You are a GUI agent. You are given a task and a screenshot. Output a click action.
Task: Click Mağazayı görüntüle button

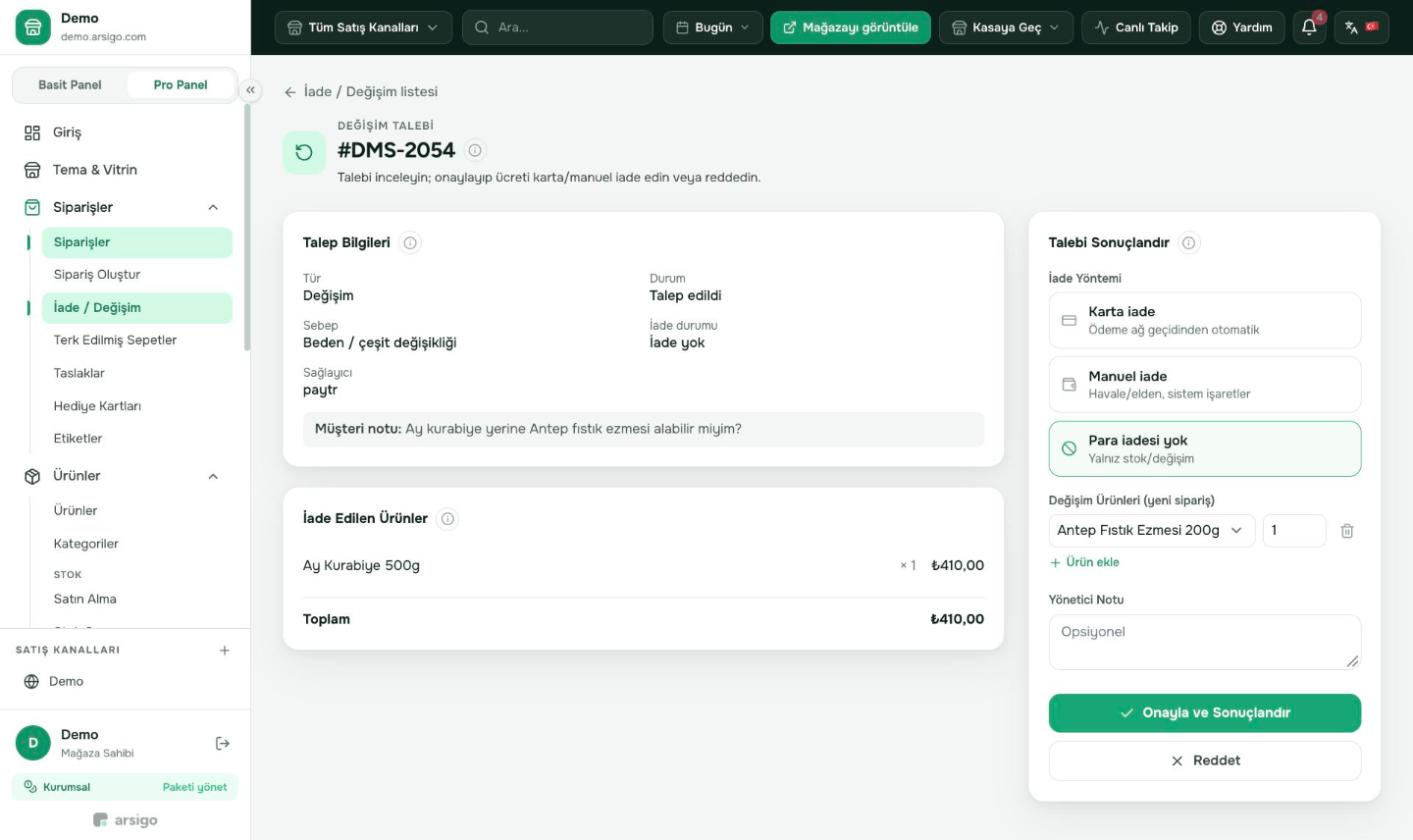pos(851,27)
